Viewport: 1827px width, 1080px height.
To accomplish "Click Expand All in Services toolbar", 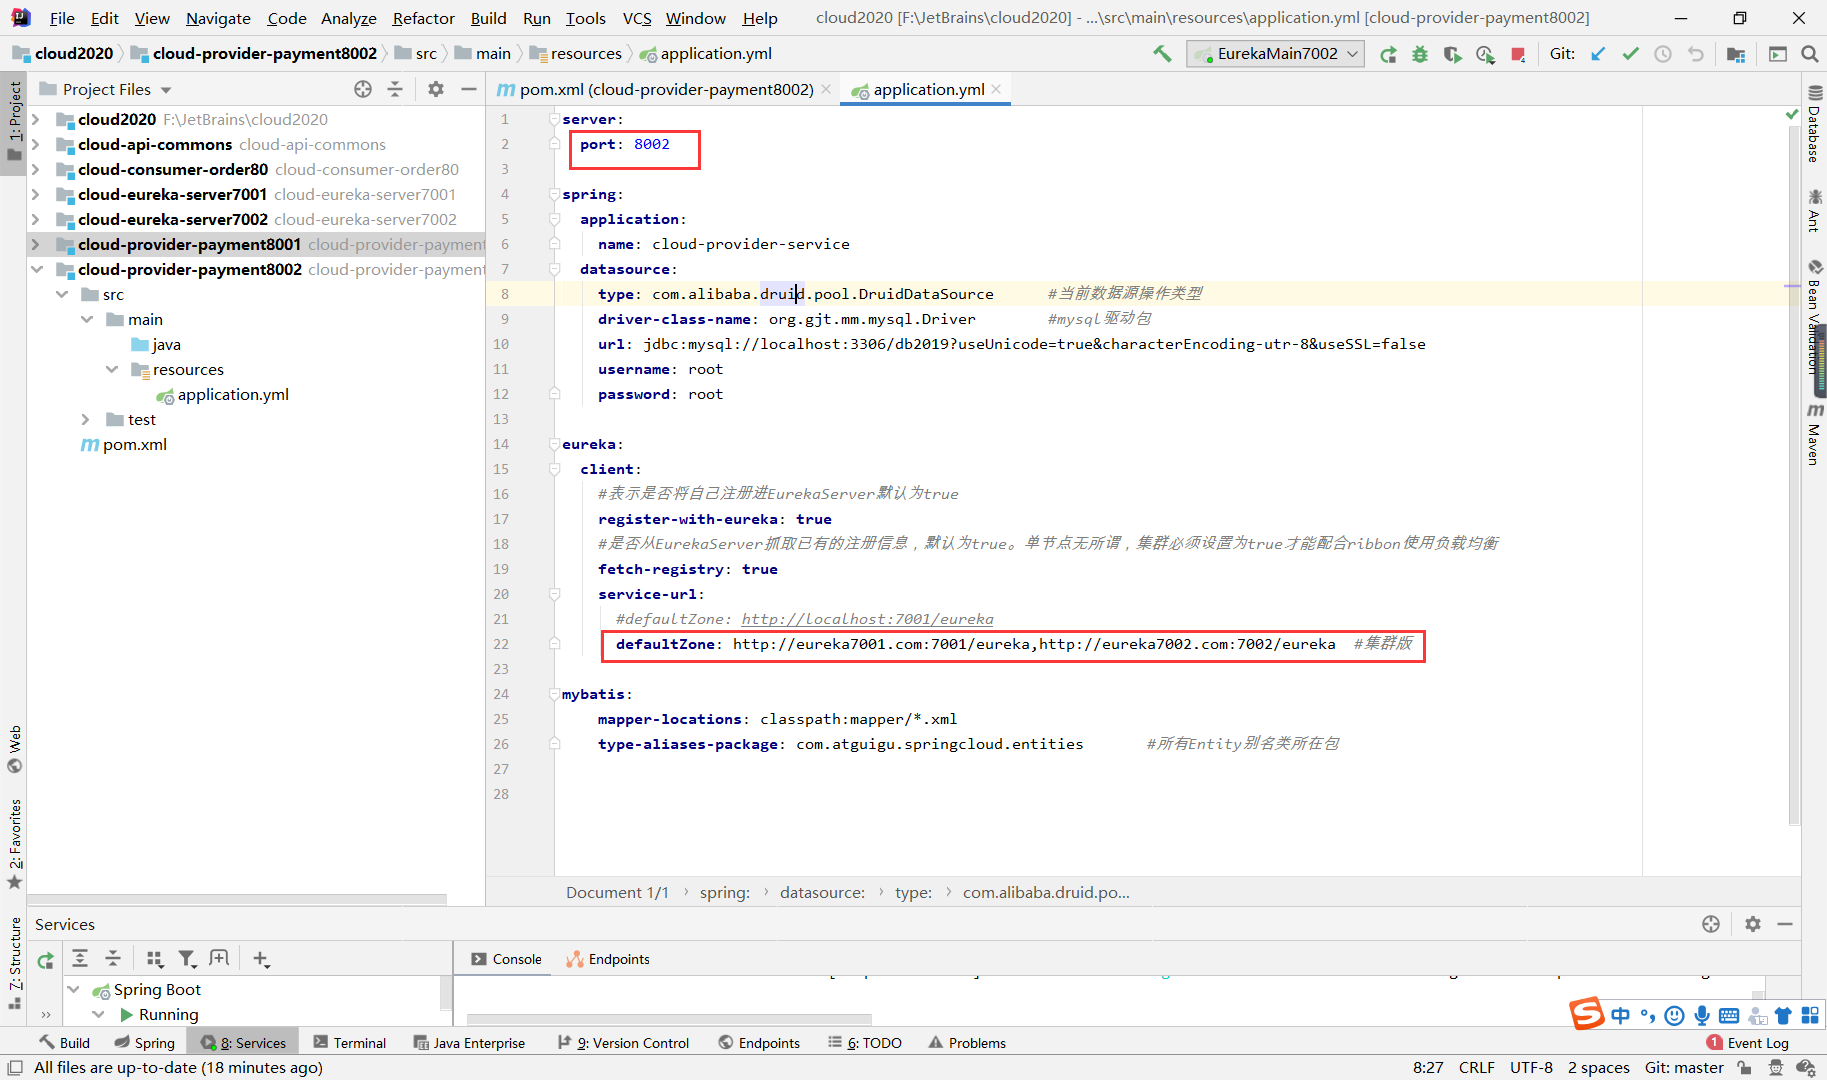I will 80,959.
